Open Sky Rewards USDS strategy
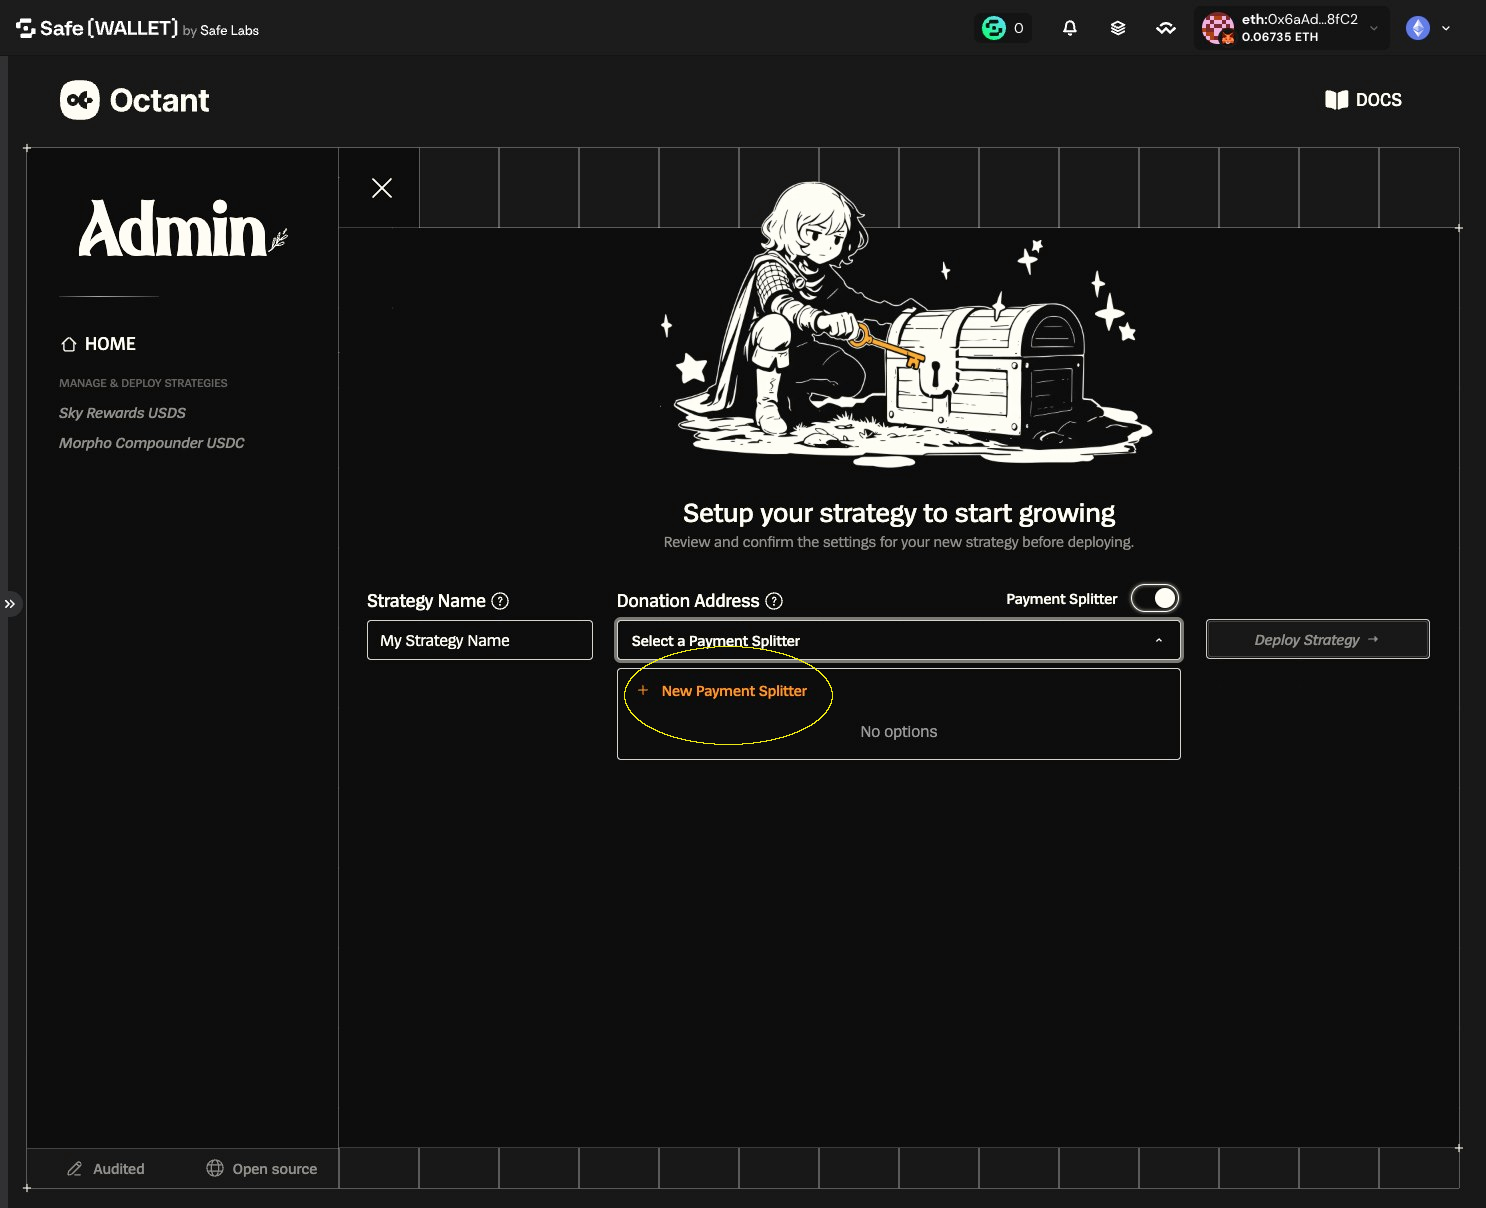This screenshot has width=1486, height=1208. (122, 413)
